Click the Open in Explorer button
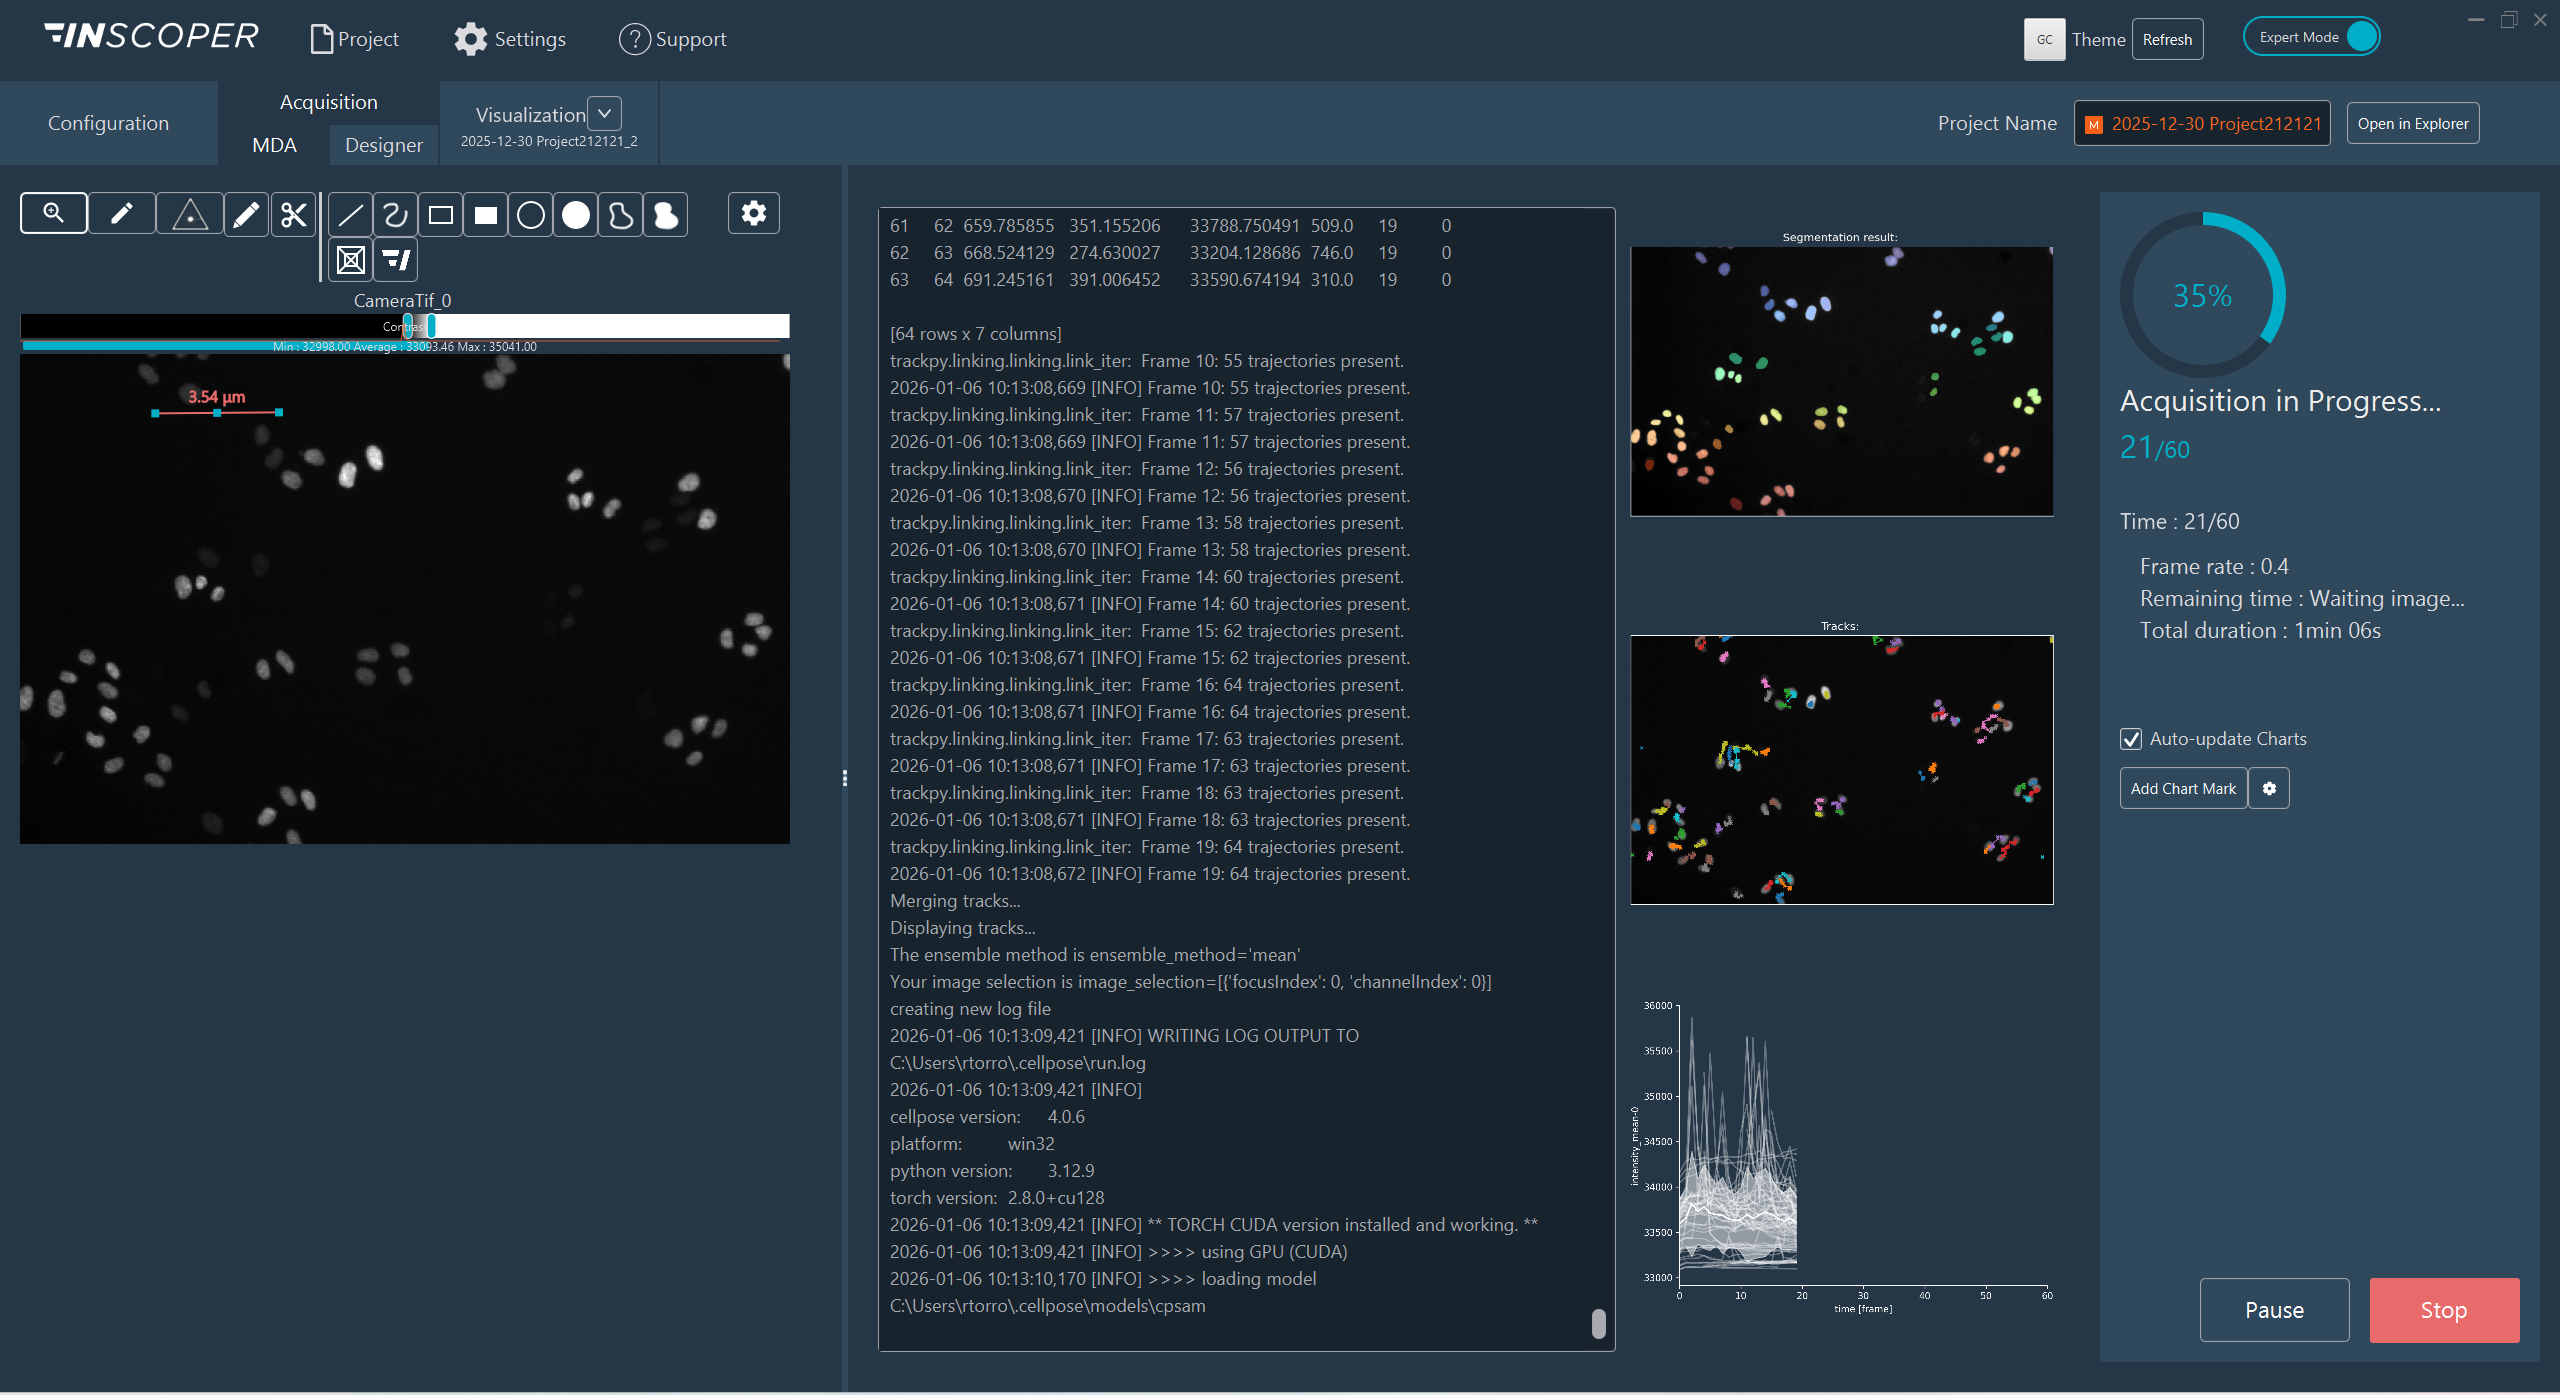 coord(2413,123)
